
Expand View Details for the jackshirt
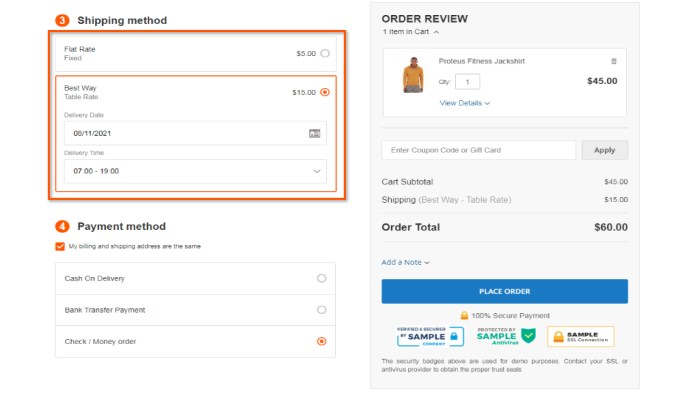coord(465,103)
